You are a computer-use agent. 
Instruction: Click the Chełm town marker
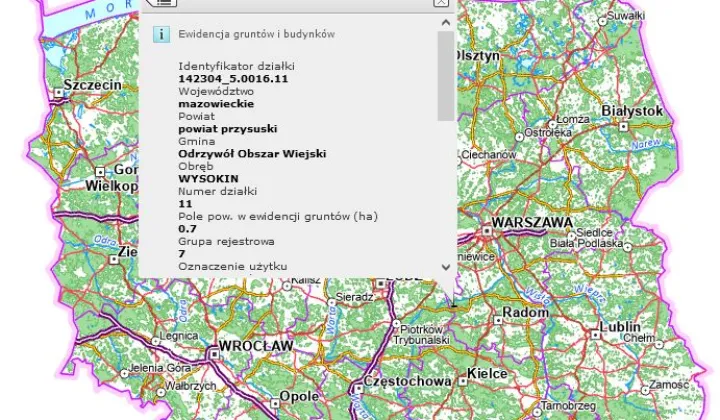tap(659, 344)
